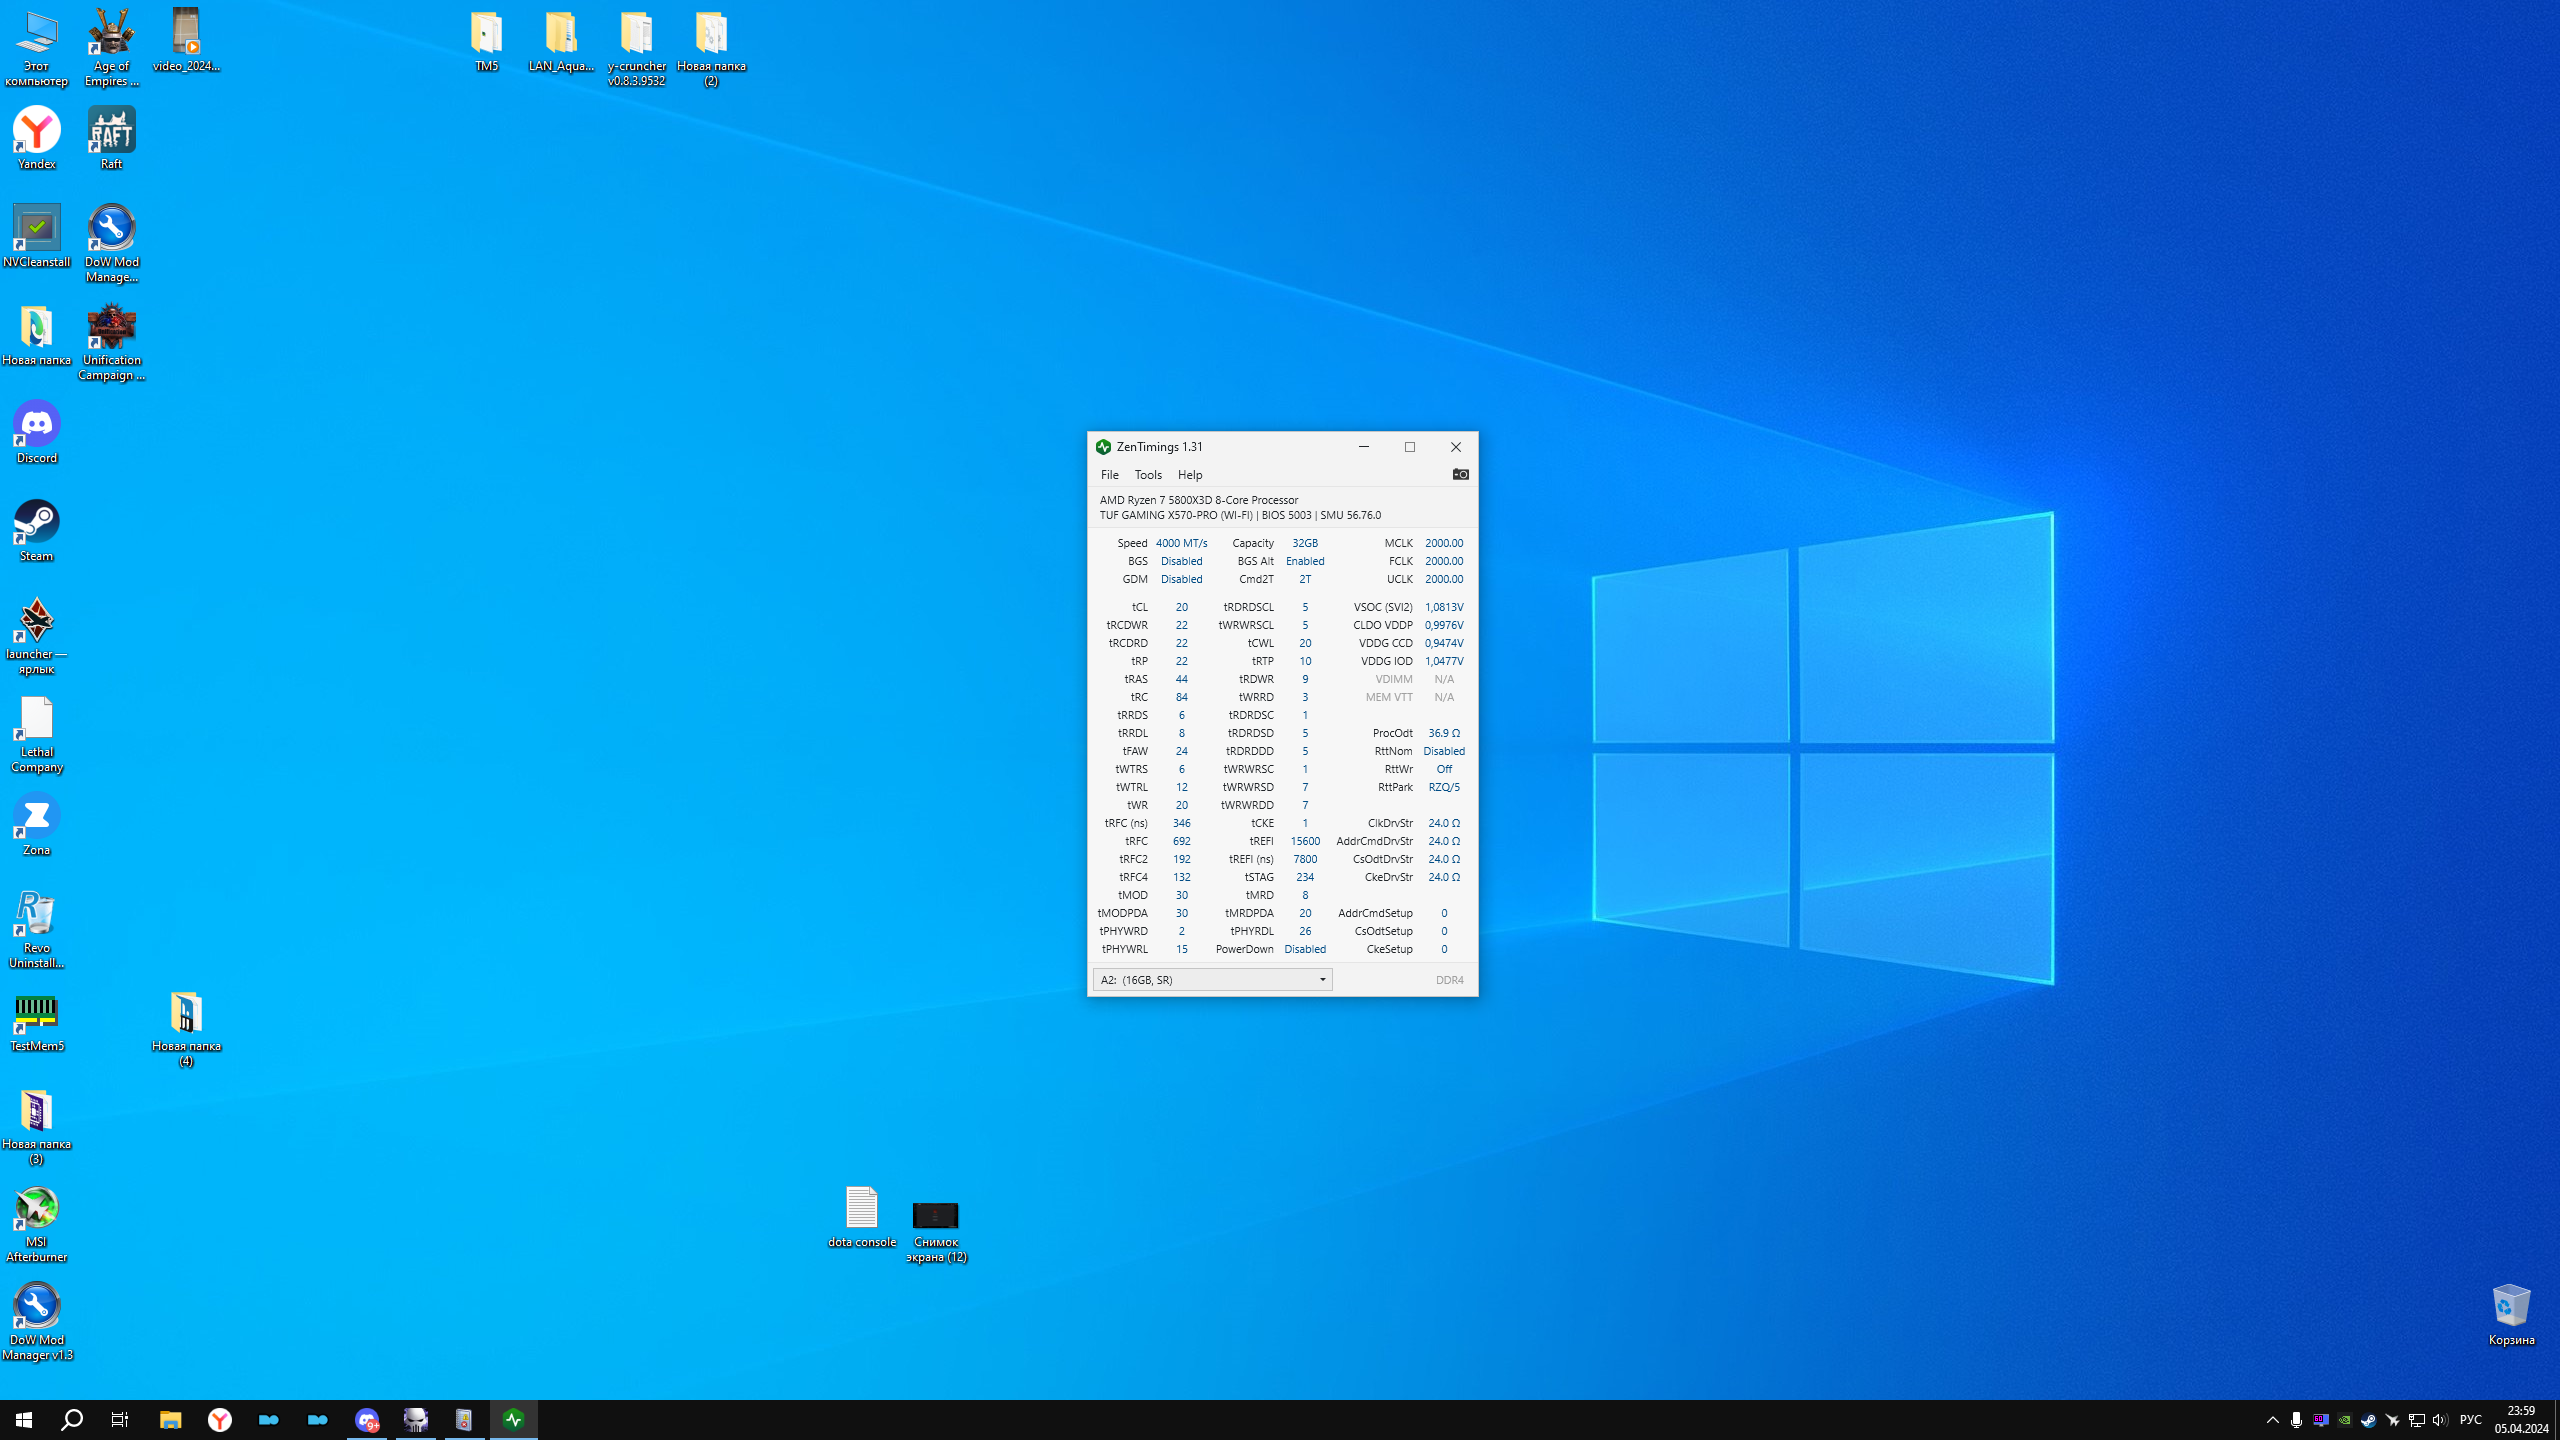Click the taskbar search magnifier
This screenshot has height=1440, width=2560.
72,1420
